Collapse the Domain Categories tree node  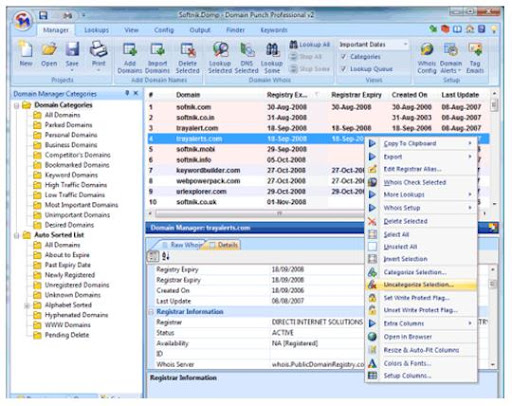(17, 106)
